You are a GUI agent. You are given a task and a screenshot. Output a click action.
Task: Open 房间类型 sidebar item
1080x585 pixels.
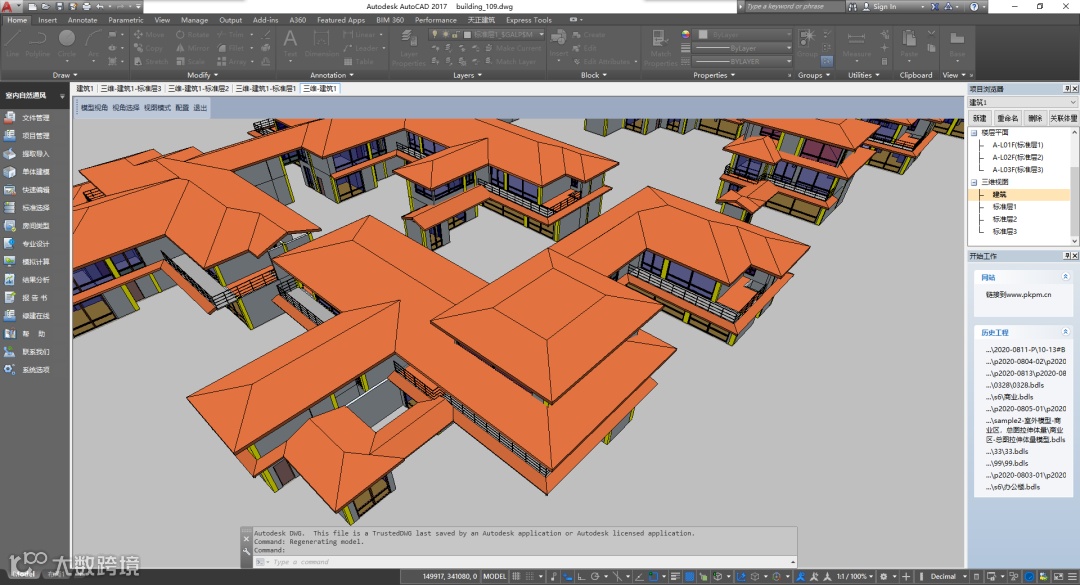(x=28, y=225)
